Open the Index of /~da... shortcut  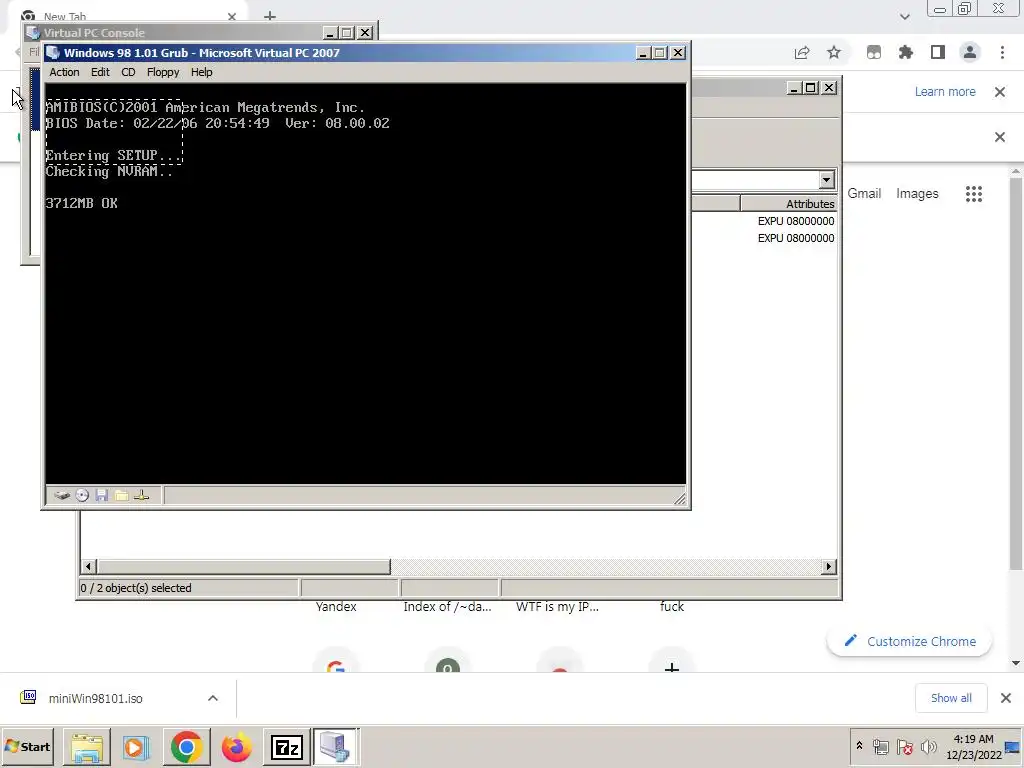point(447,607)
